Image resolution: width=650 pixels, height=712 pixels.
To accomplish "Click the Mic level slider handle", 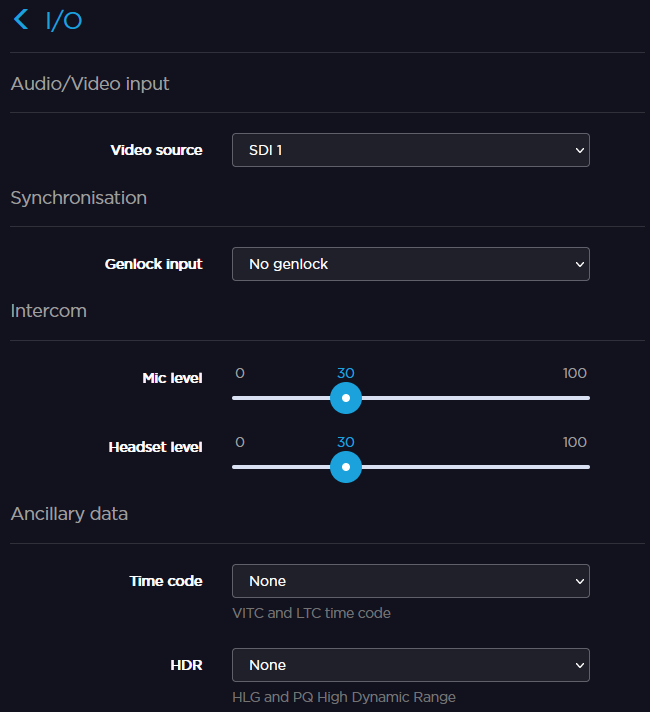I will (346, 398).
